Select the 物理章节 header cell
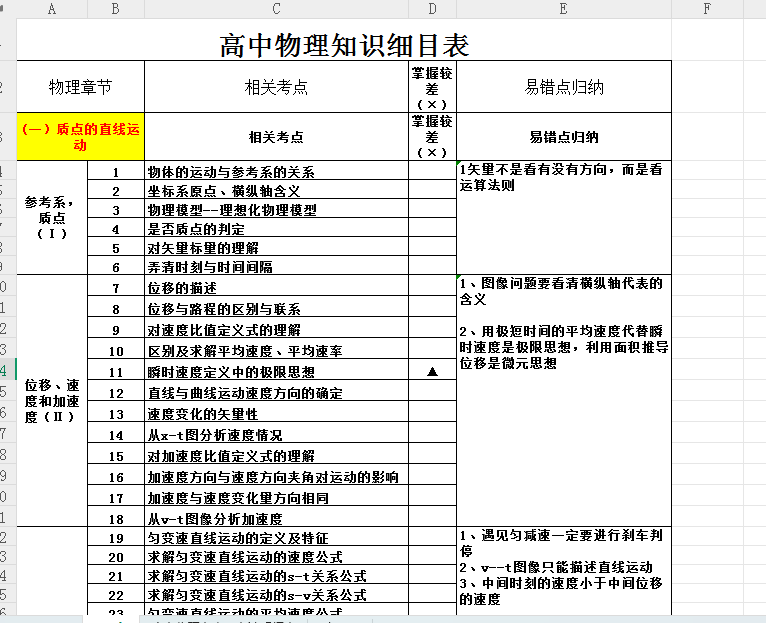766x623 pixels. point(81,87)
